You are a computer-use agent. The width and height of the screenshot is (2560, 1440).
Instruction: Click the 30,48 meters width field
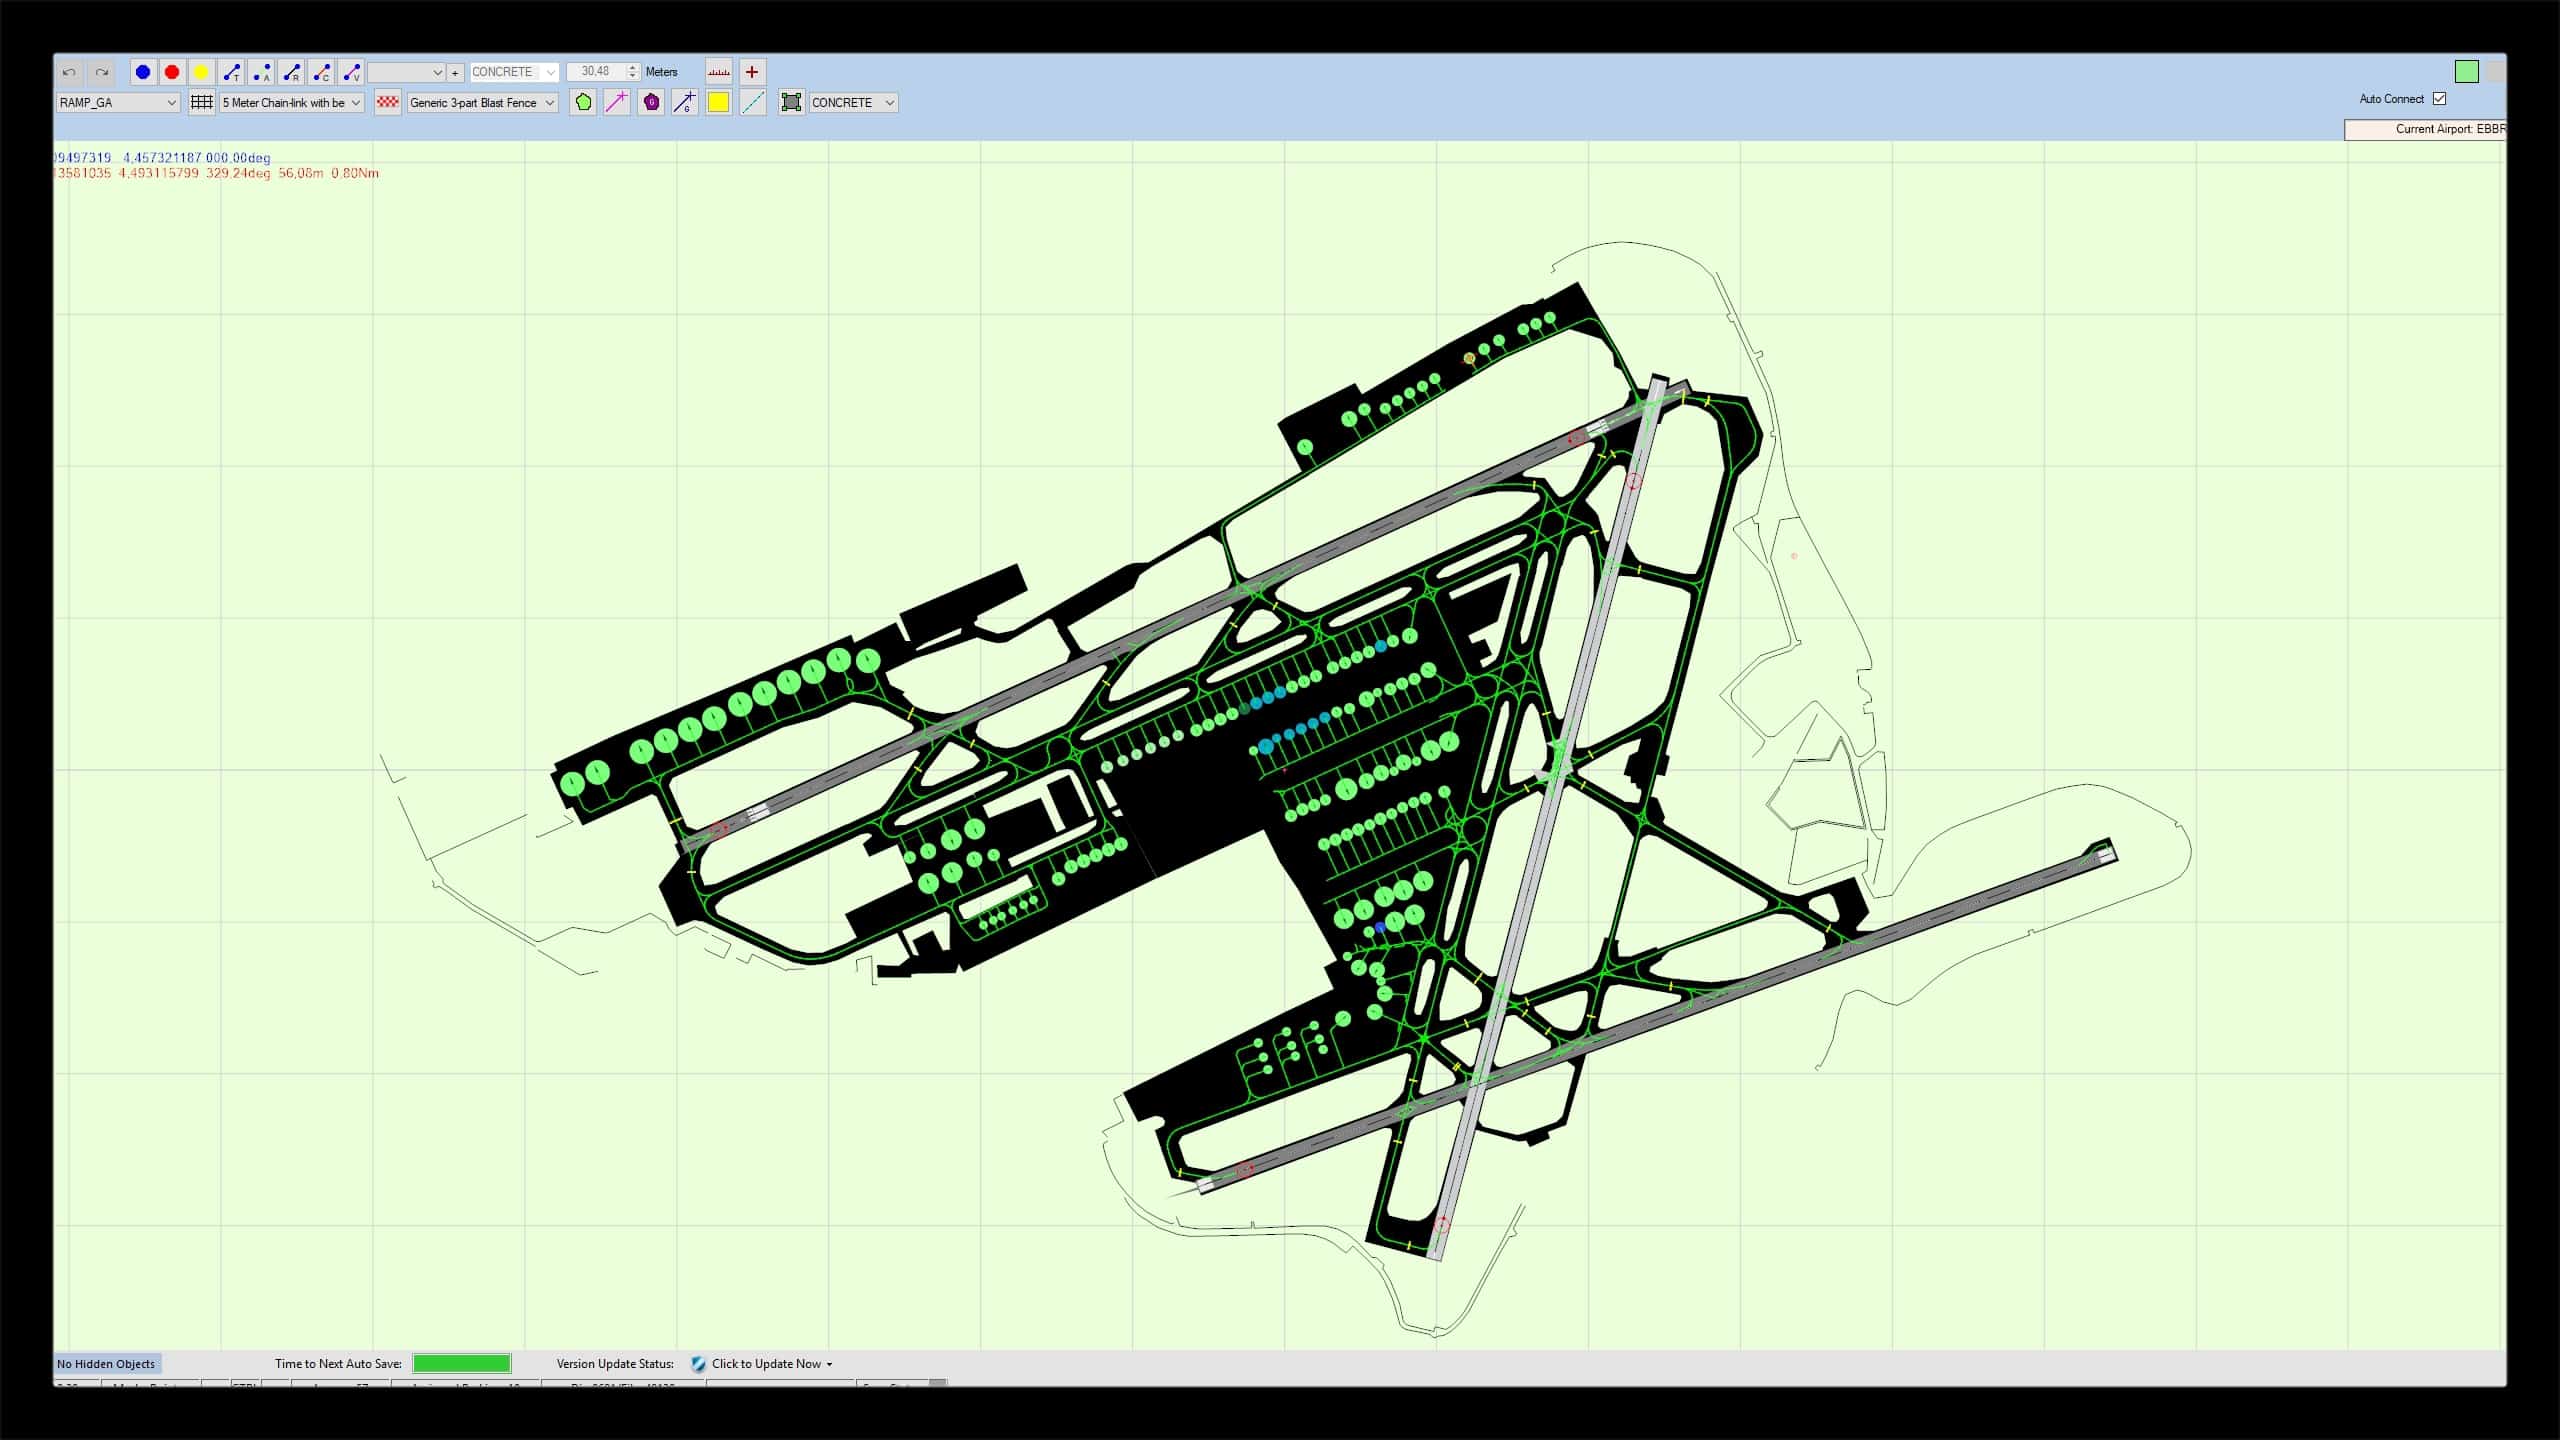[596, 72]
